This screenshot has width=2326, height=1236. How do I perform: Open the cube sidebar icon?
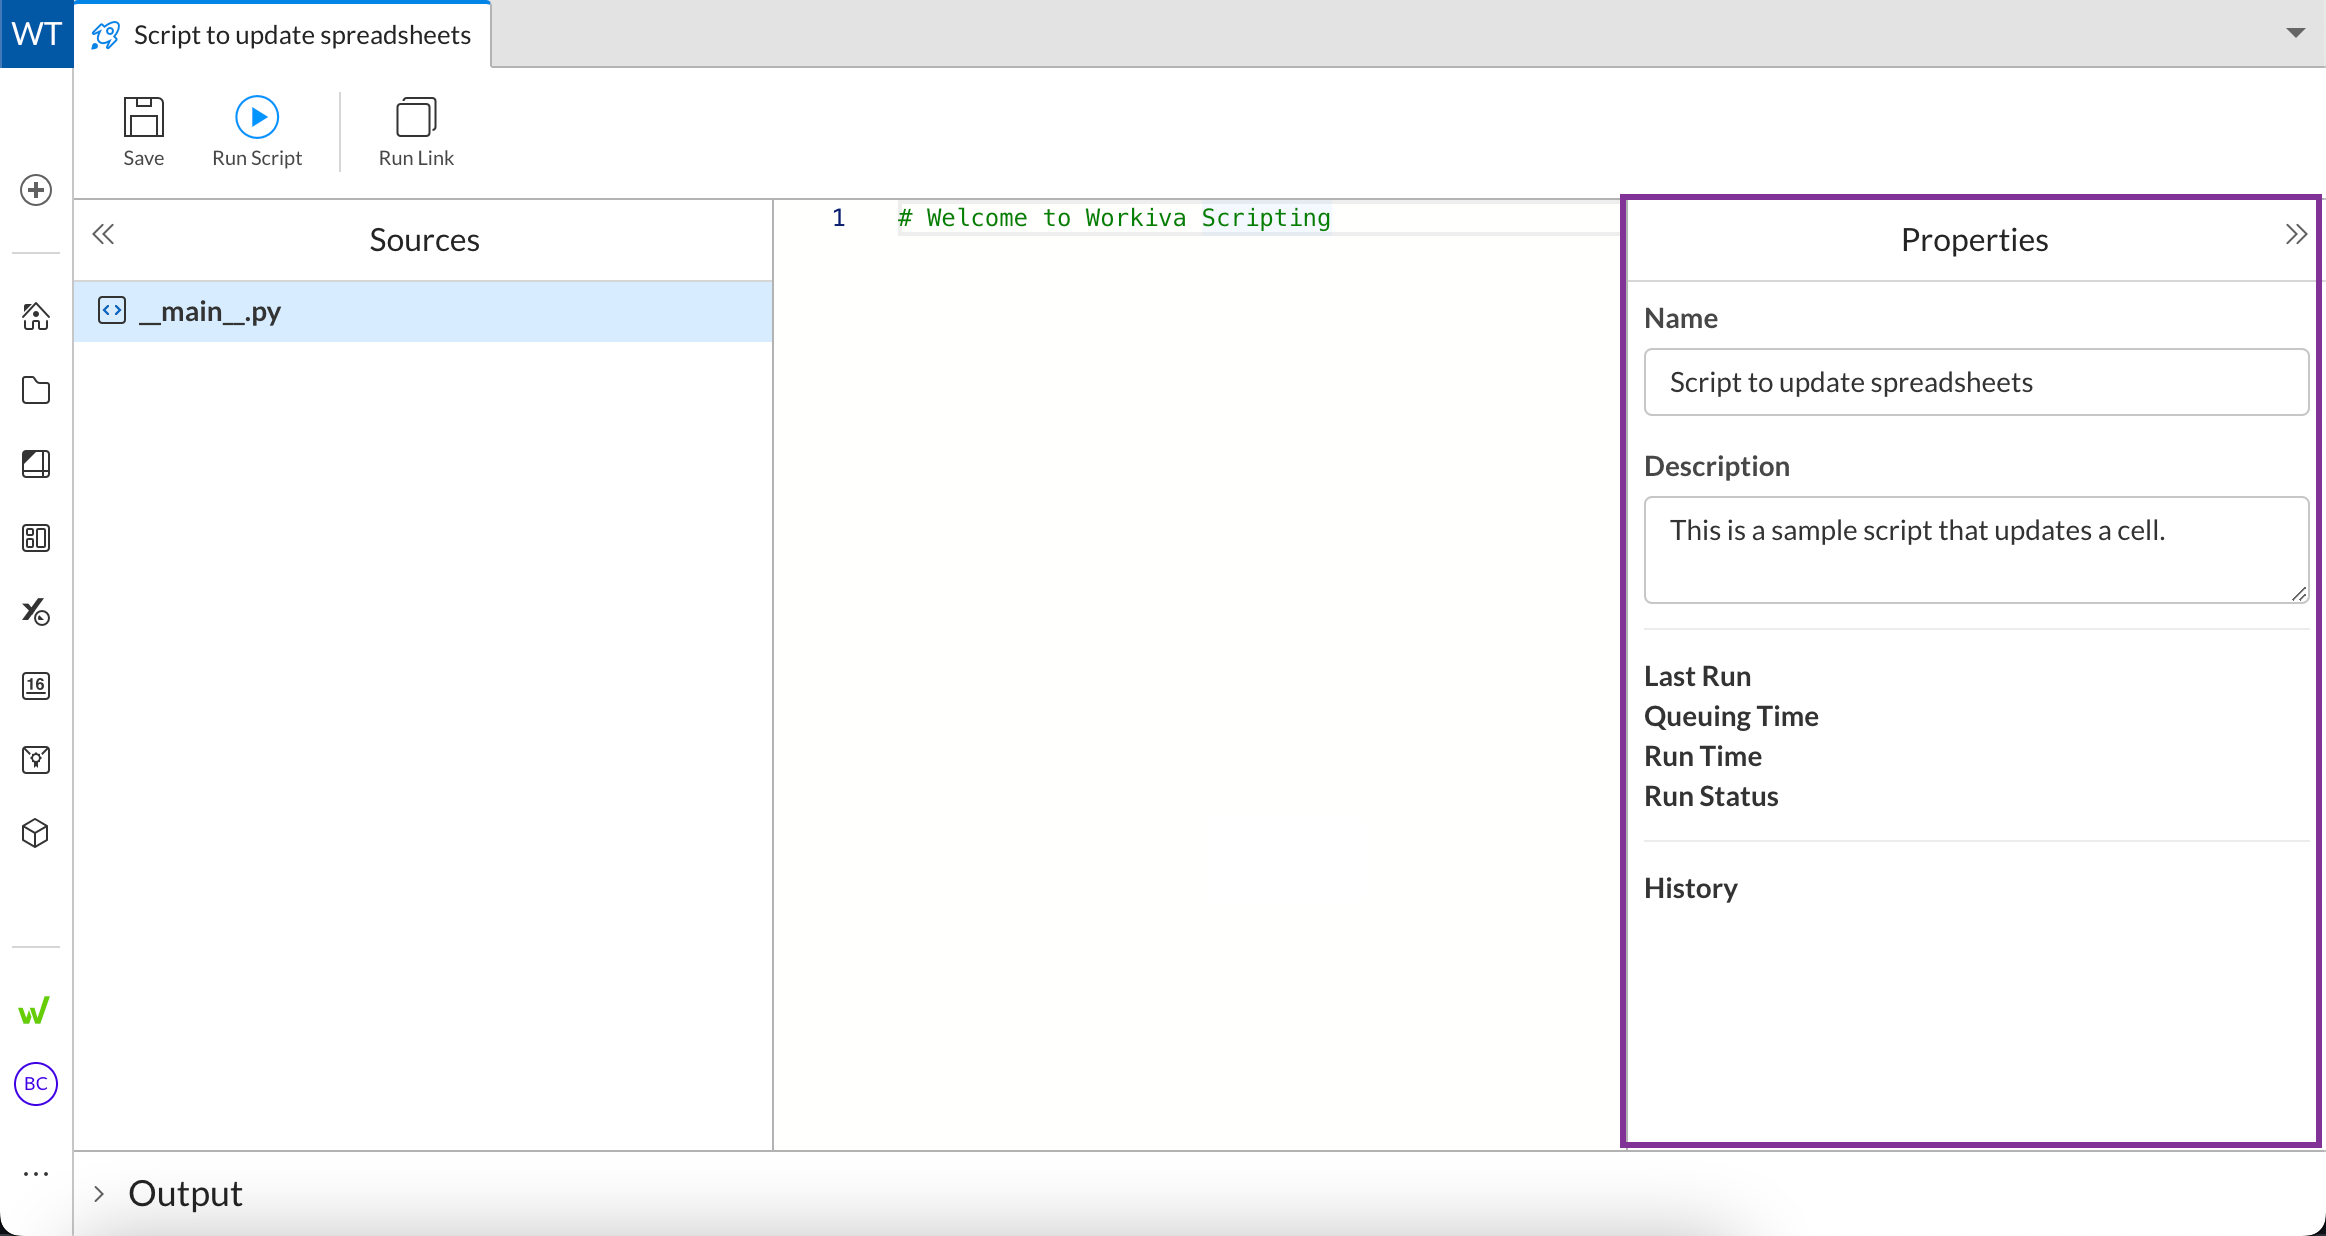36,833
